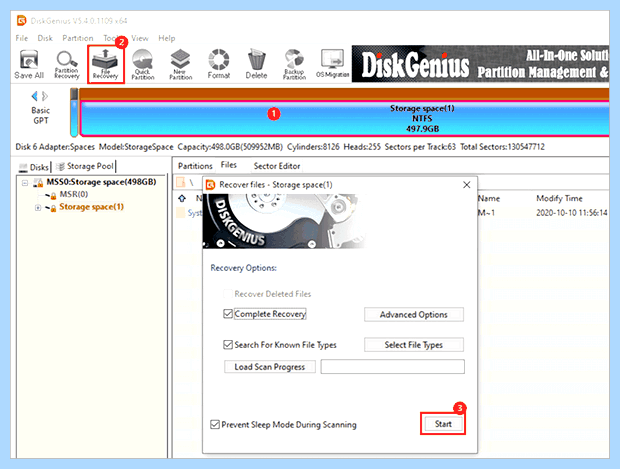Click the New Partition icon
This screenshot has height=469, width=620.
180,64
